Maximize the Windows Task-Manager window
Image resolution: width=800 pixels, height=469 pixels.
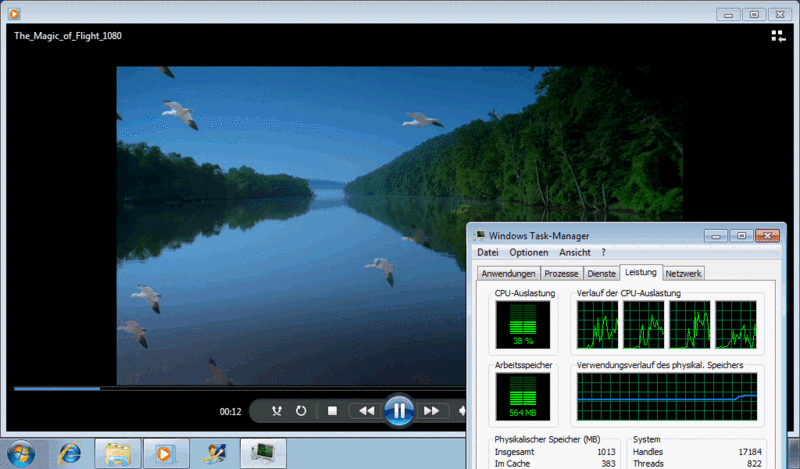click(741, 236)
